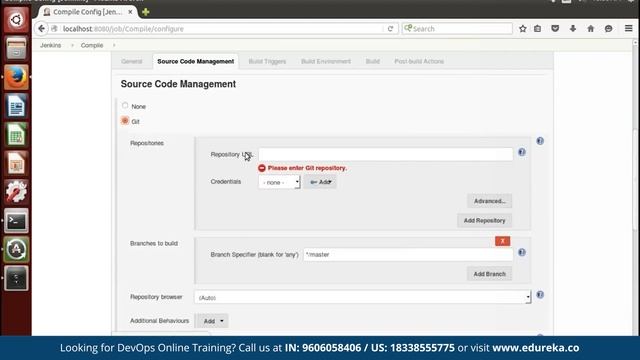Click the browser Search box
Viewport: 640px width, 360px height.
coord(457,29)
